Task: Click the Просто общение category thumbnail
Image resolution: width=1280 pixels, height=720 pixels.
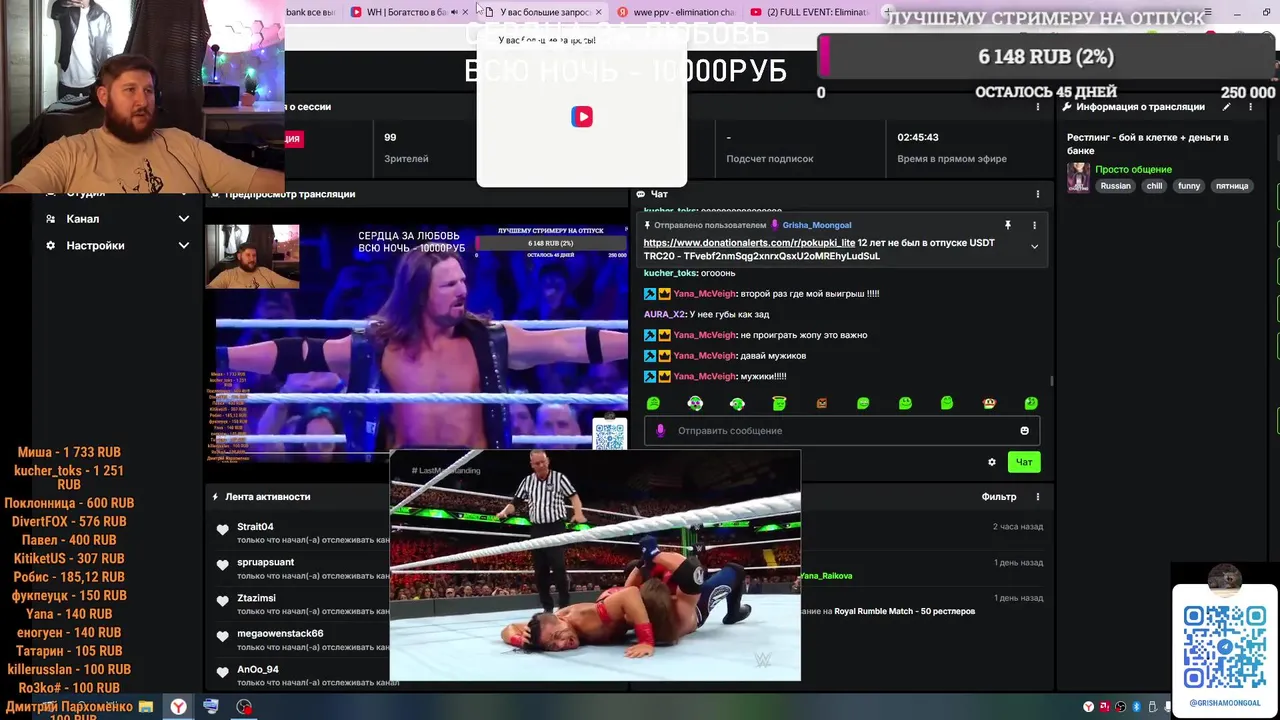Action: click(1078, 177)
